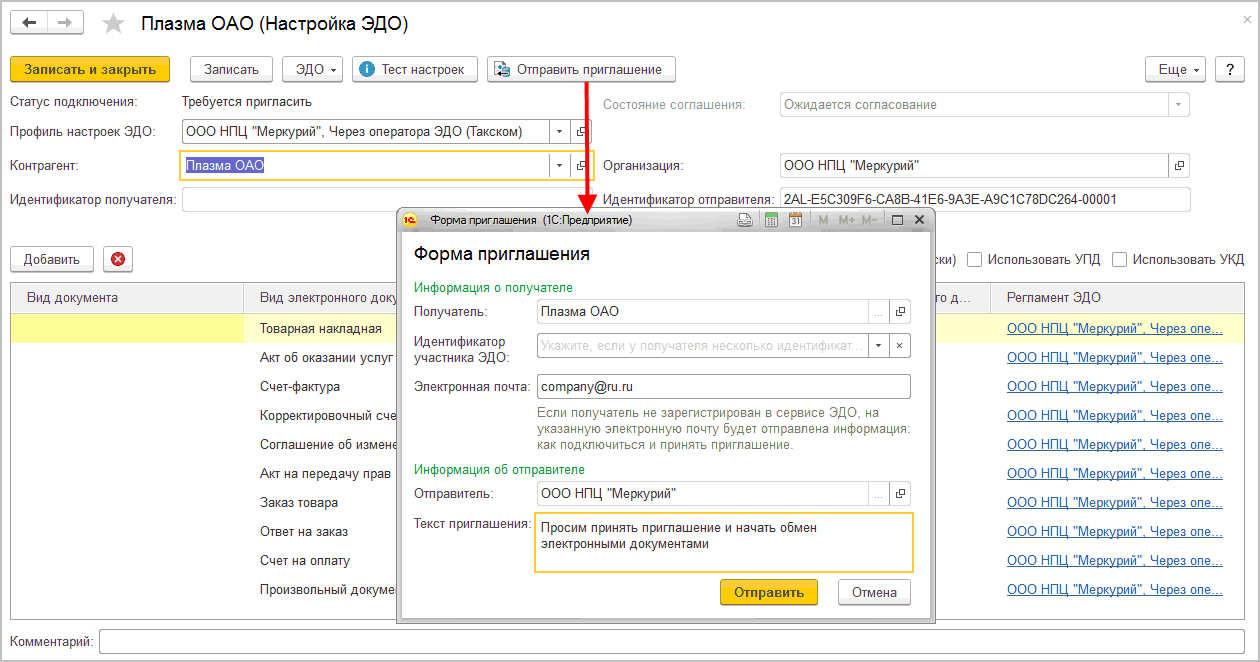
Task: Open the Организация record with open icon
Action: pos(1180,166)
